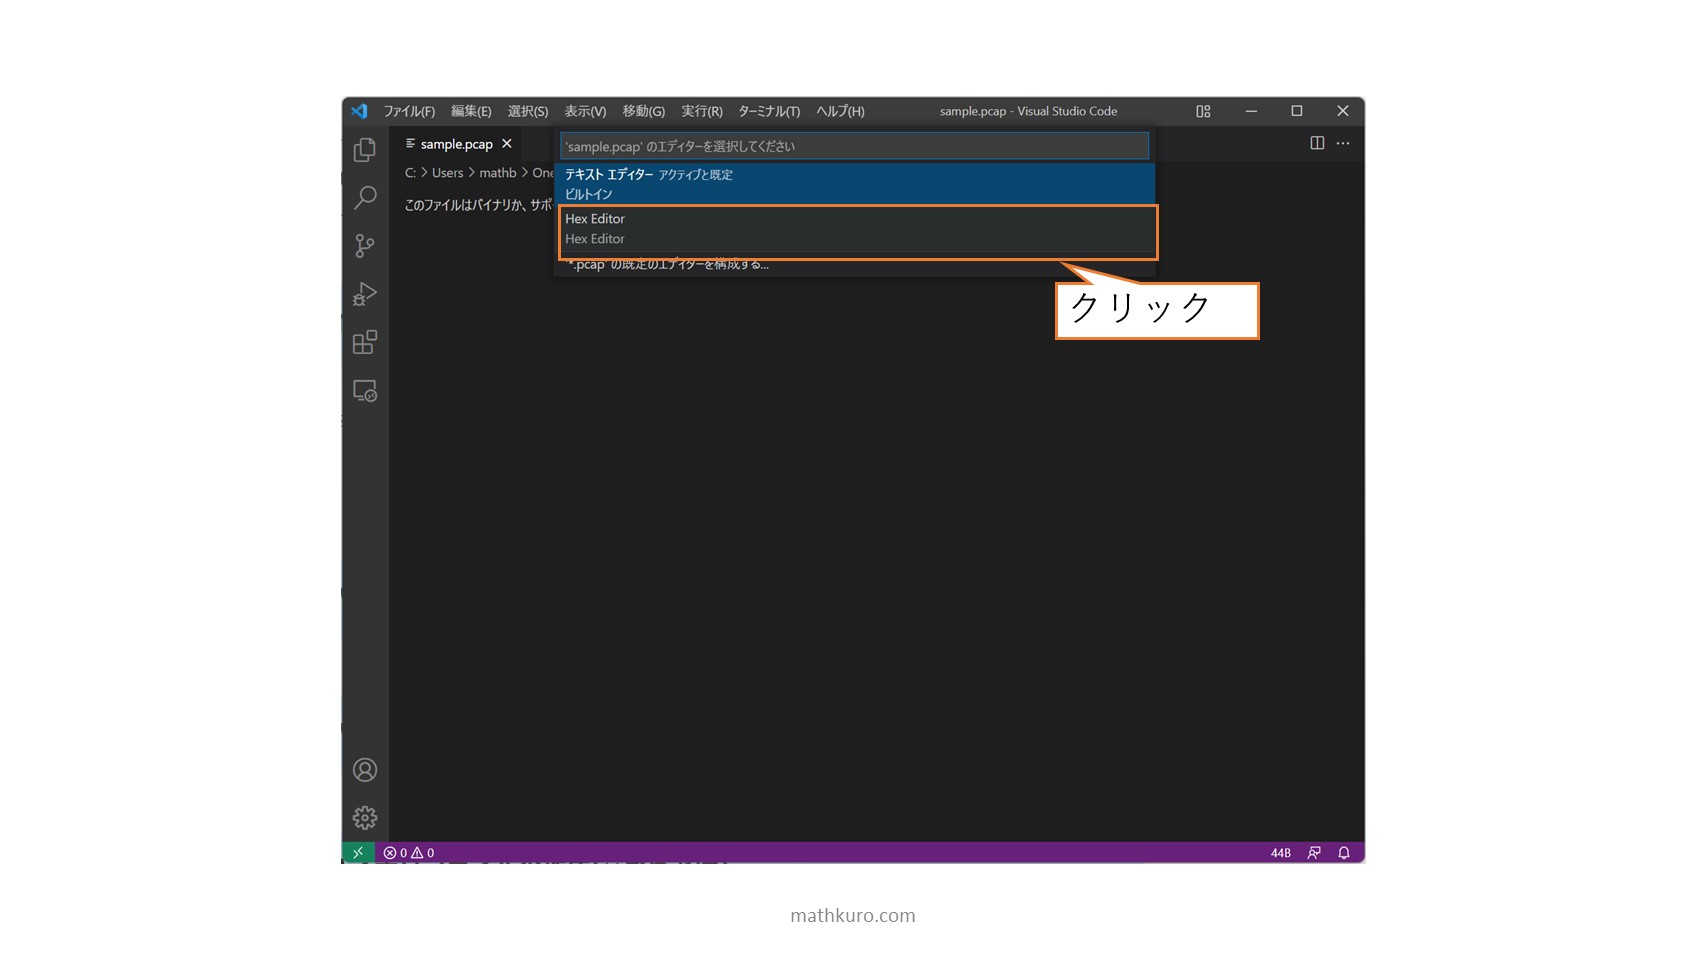Focus the editor selection search field
This screenshot has width=1707, height=960.
tap(854, 146)
